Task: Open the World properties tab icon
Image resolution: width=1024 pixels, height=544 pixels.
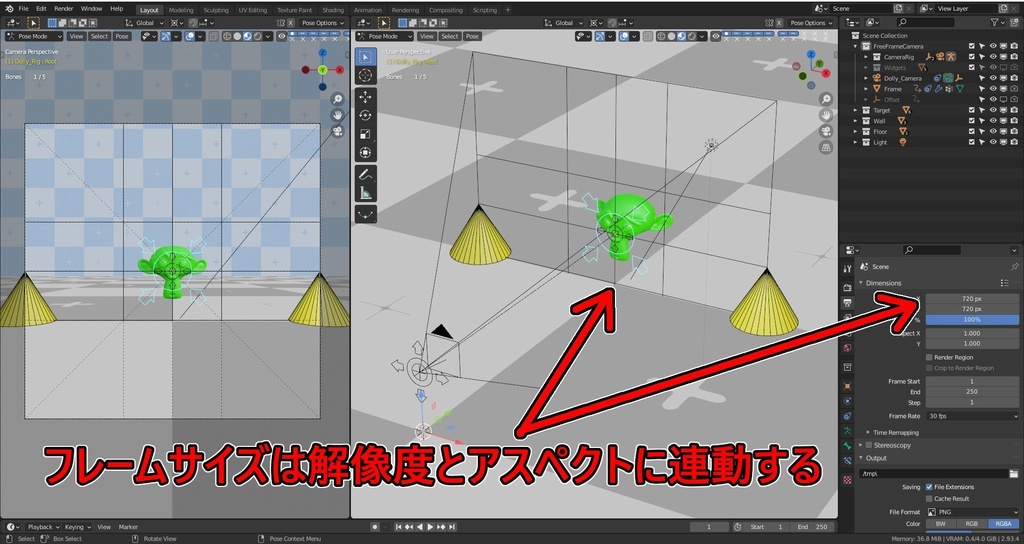Action: pos(847,348)
